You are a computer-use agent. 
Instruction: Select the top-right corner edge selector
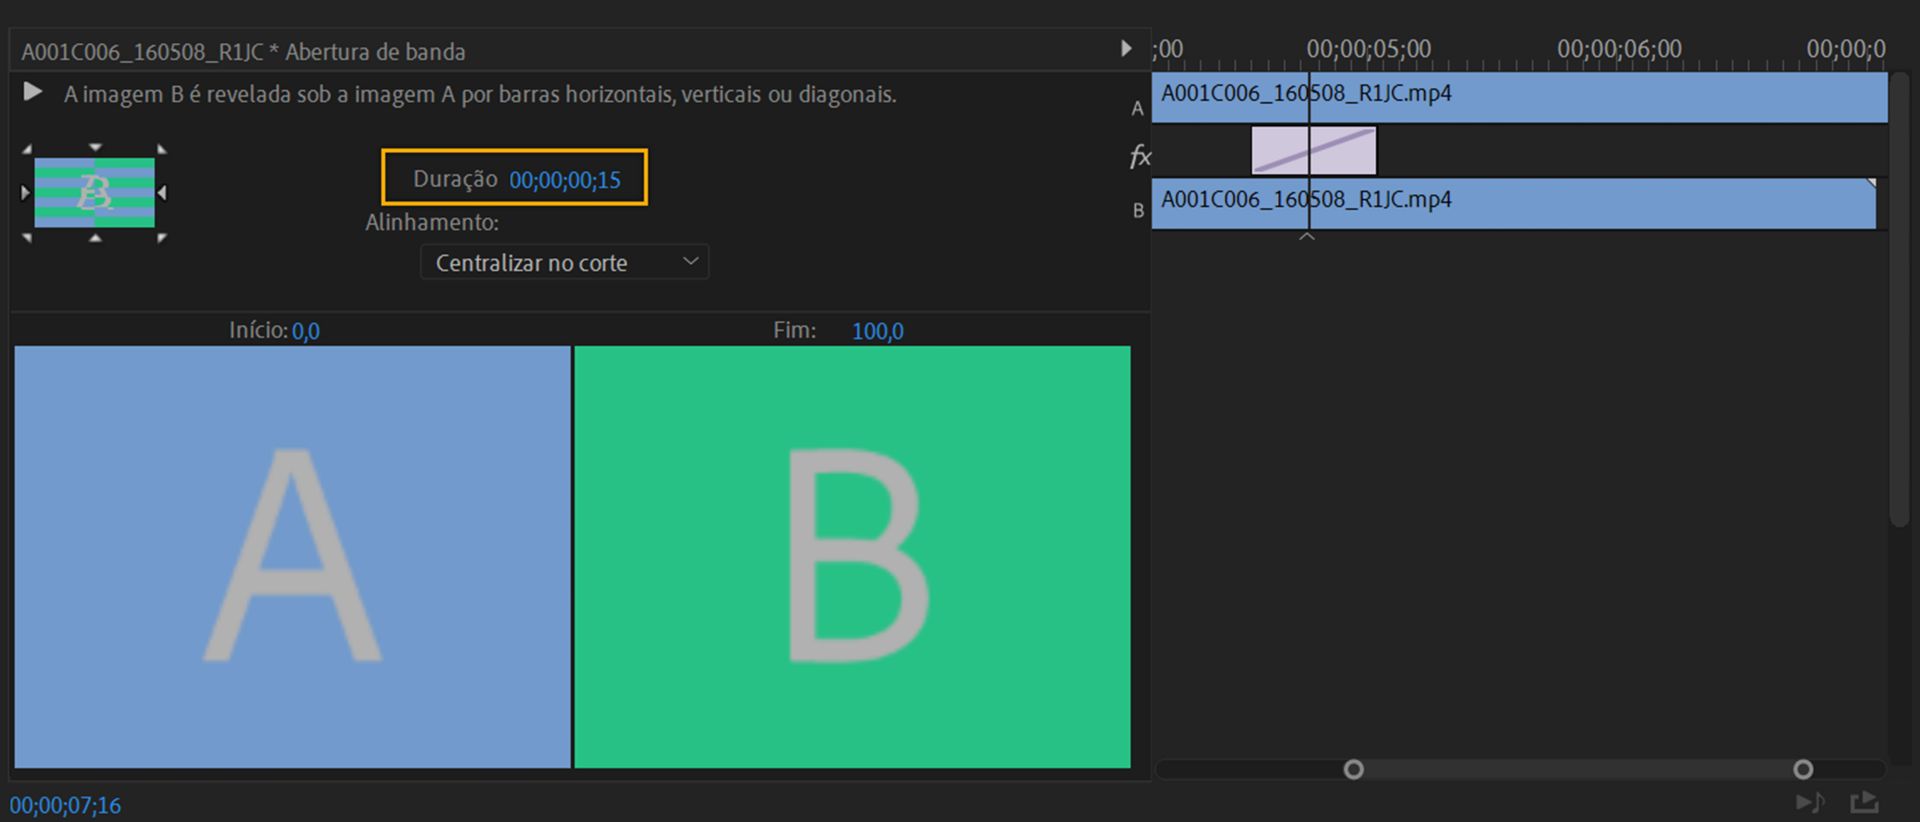pos(161,150)
